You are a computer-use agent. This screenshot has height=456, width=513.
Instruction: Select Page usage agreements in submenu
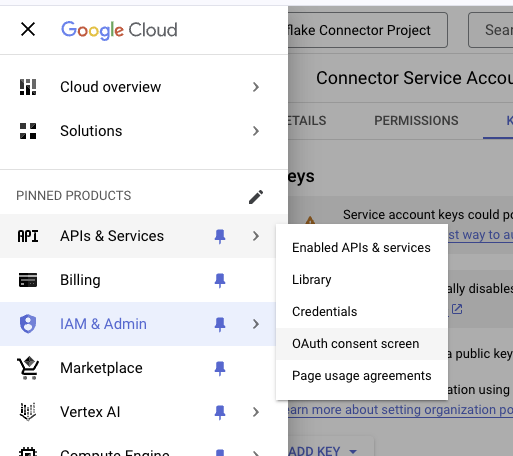362,376
